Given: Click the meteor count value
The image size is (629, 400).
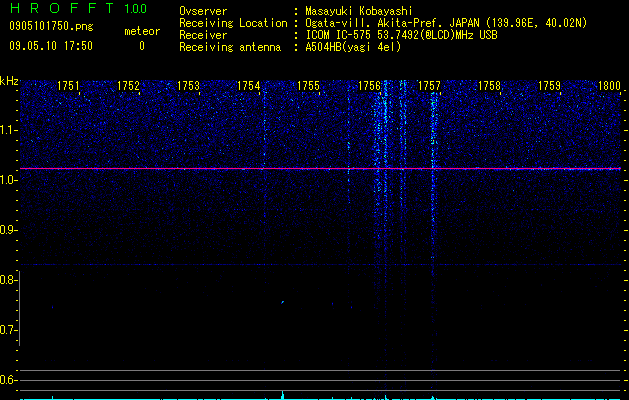Looking at the screenshot, I should 142,46.
